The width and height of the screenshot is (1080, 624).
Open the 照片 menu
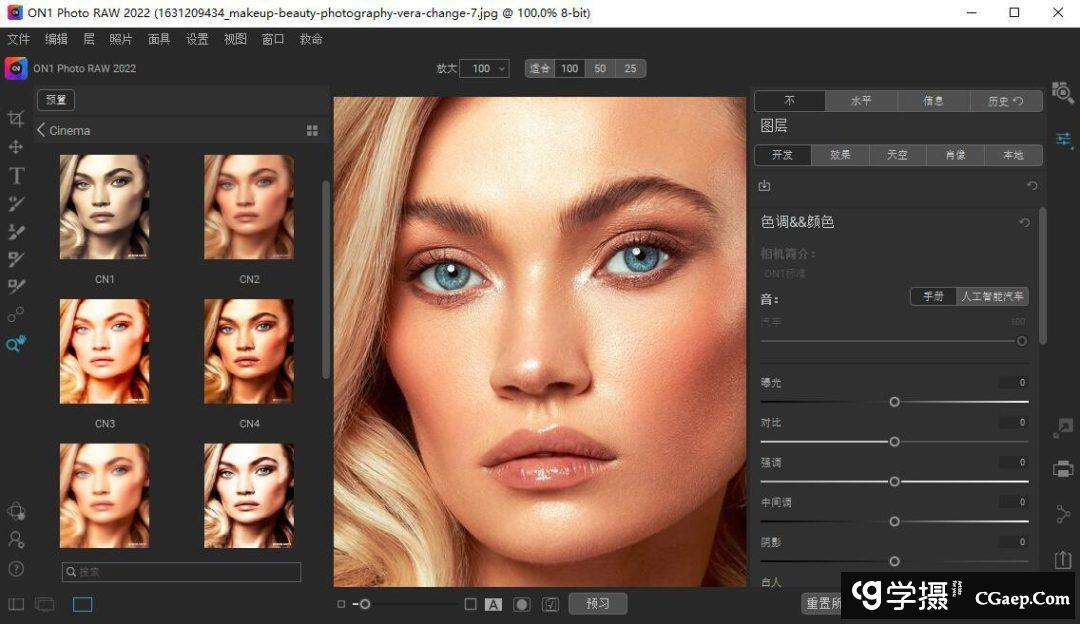point(120,39)
